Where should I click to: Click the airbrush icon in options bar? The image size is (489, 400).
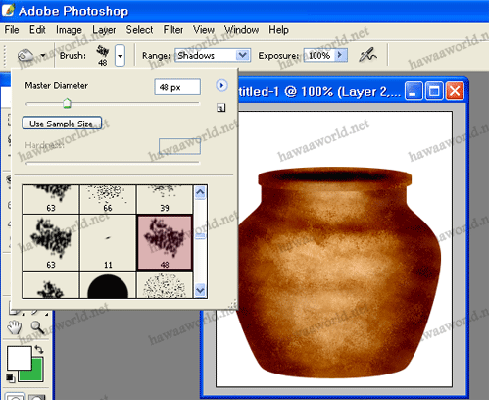(x=368, y=55)
